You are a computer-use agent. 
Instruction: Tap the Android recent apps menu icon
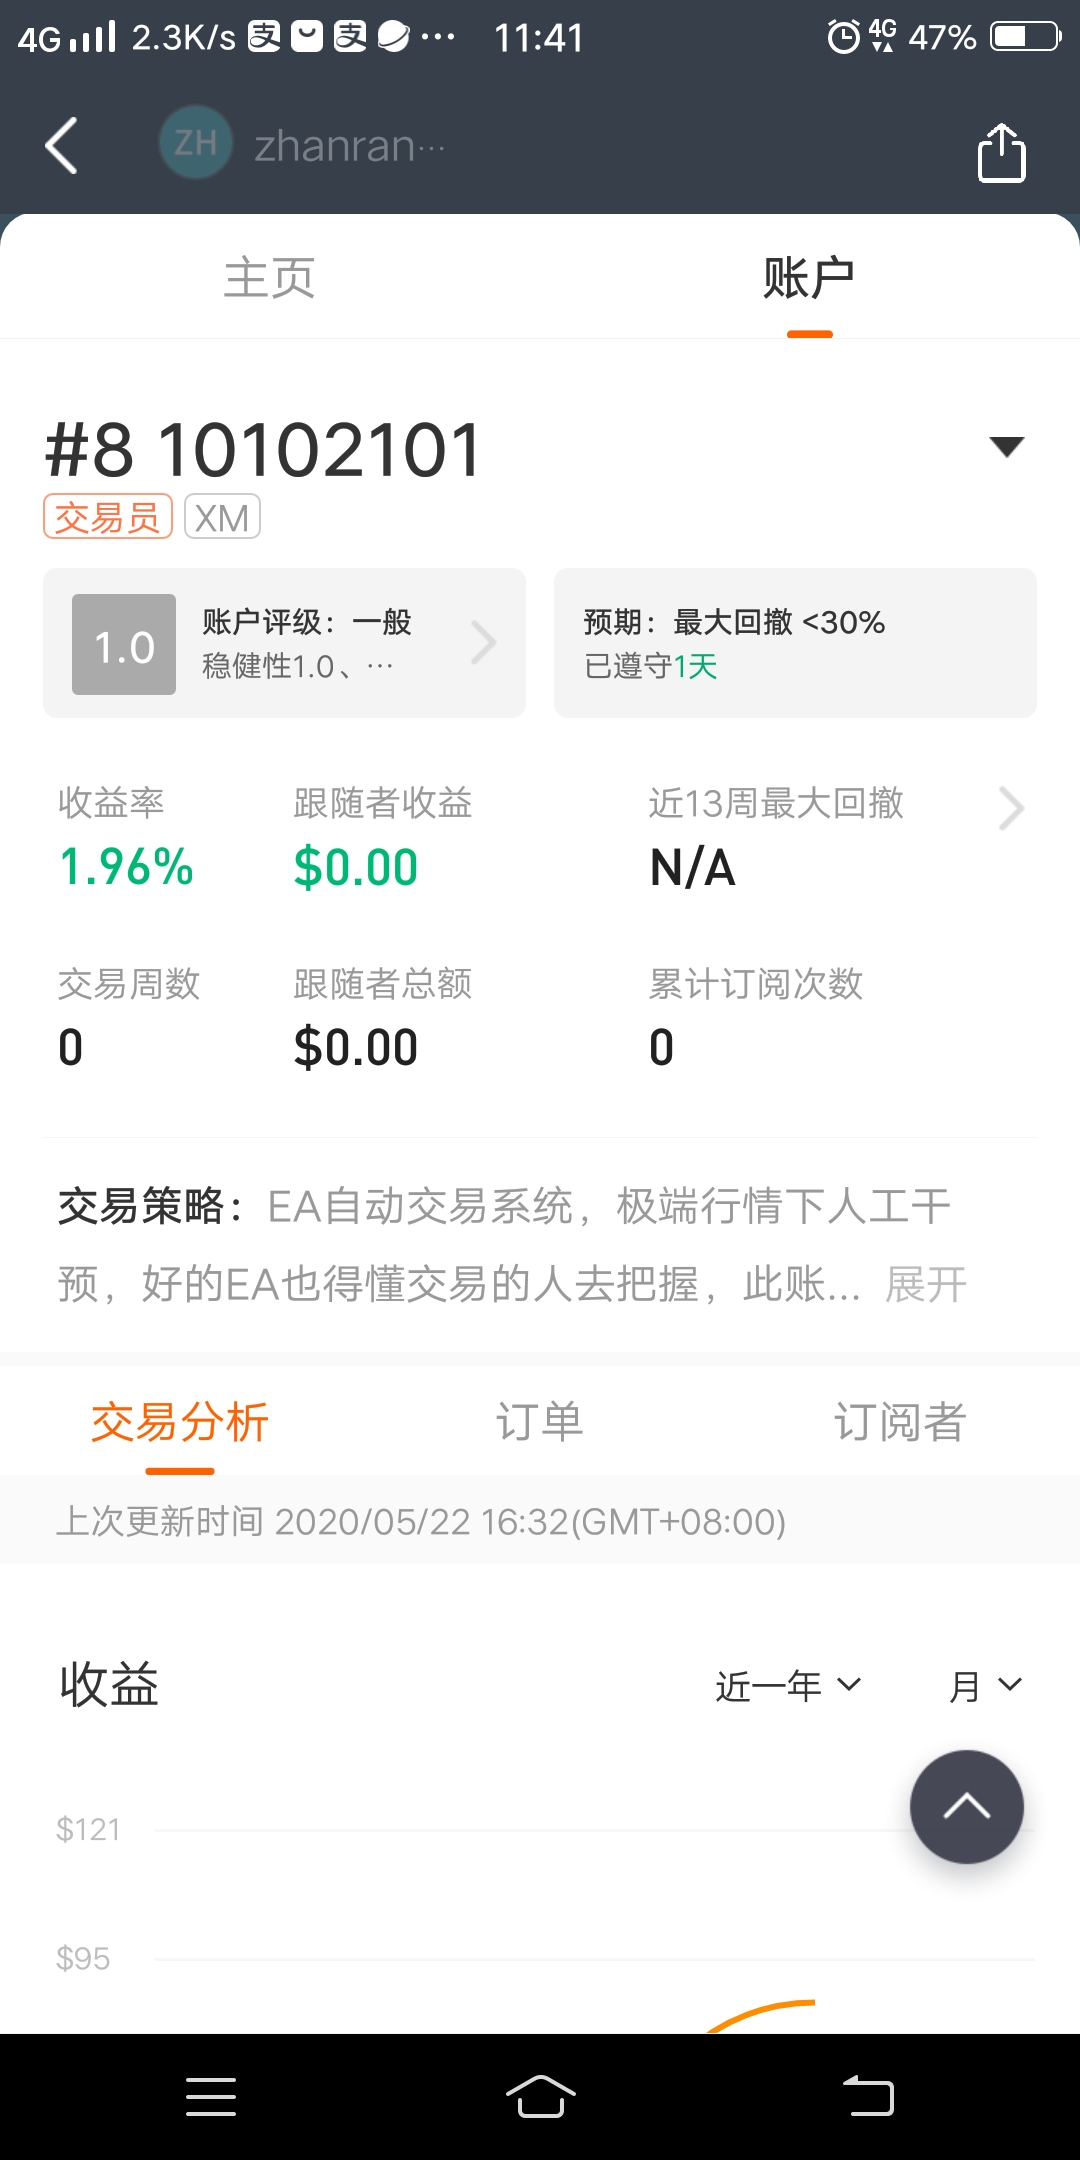coord(211,2096)
